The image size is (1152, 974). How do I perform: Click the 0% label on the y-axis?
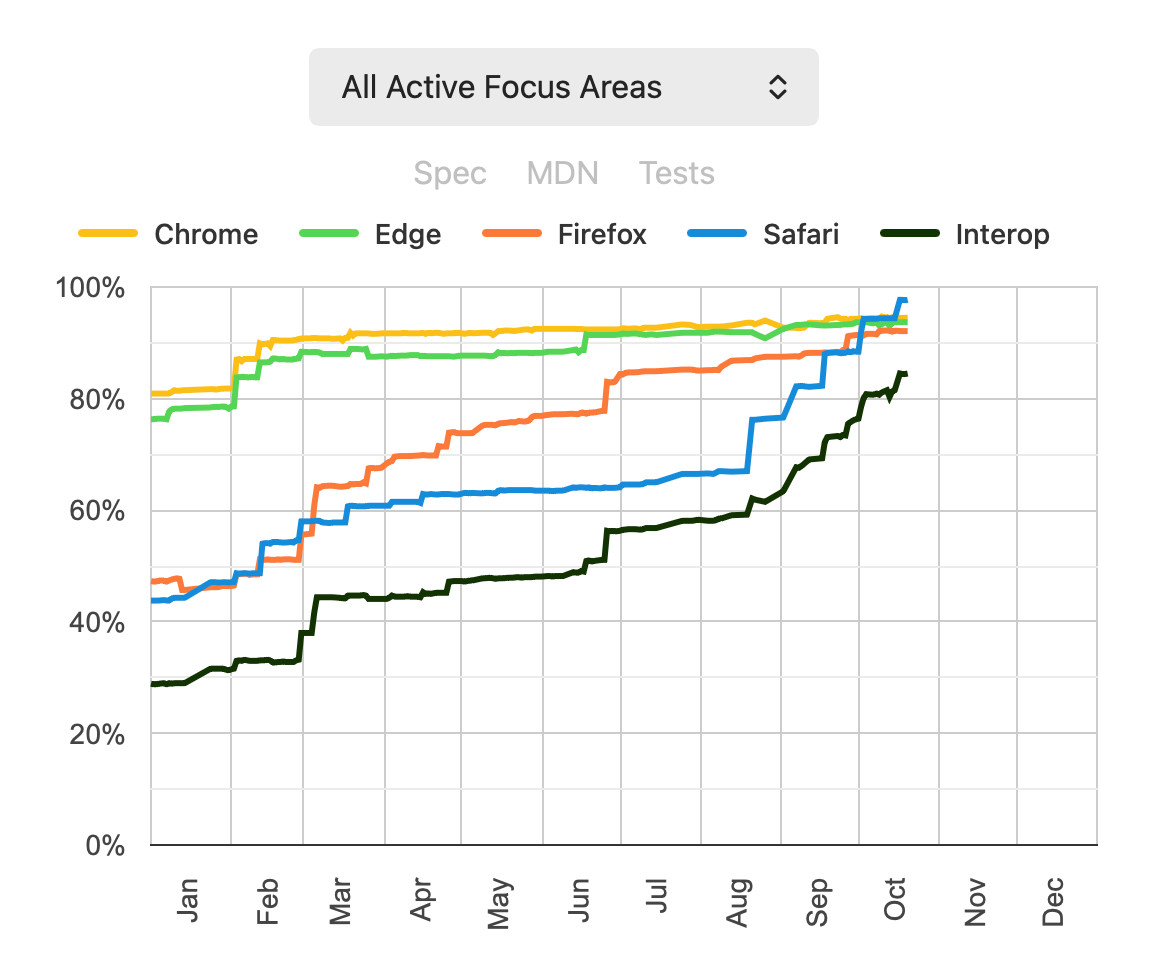point(103,846)
